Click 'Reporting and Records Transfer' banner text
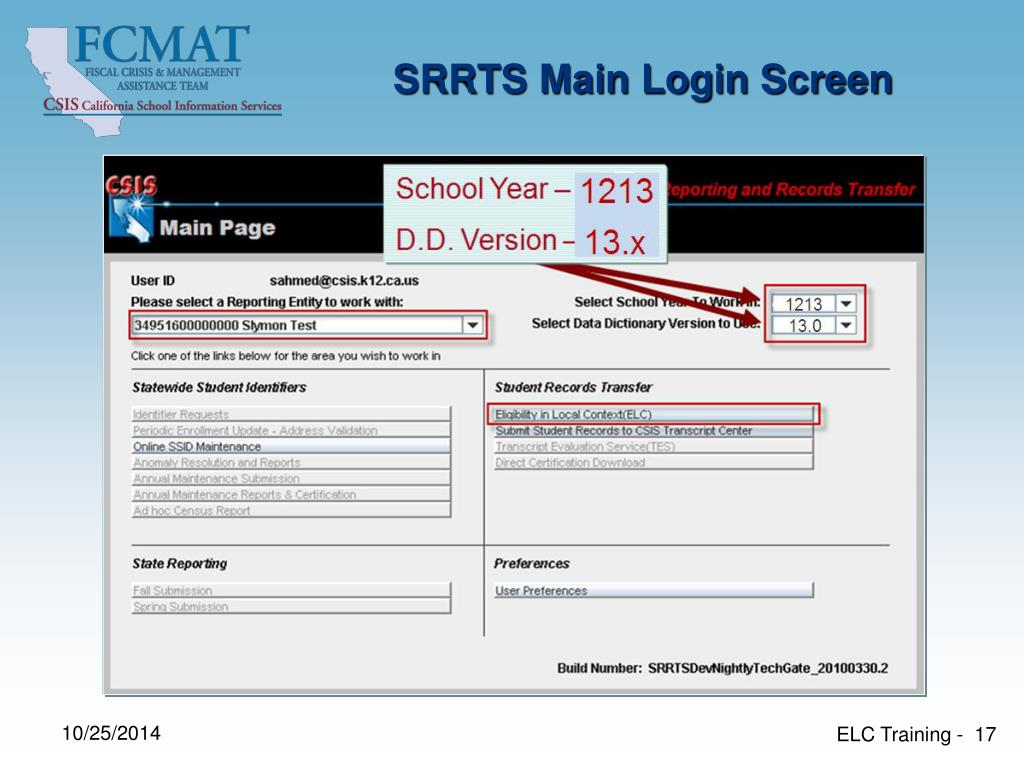Screen dimensions: 1024x768 coord(791,189)
